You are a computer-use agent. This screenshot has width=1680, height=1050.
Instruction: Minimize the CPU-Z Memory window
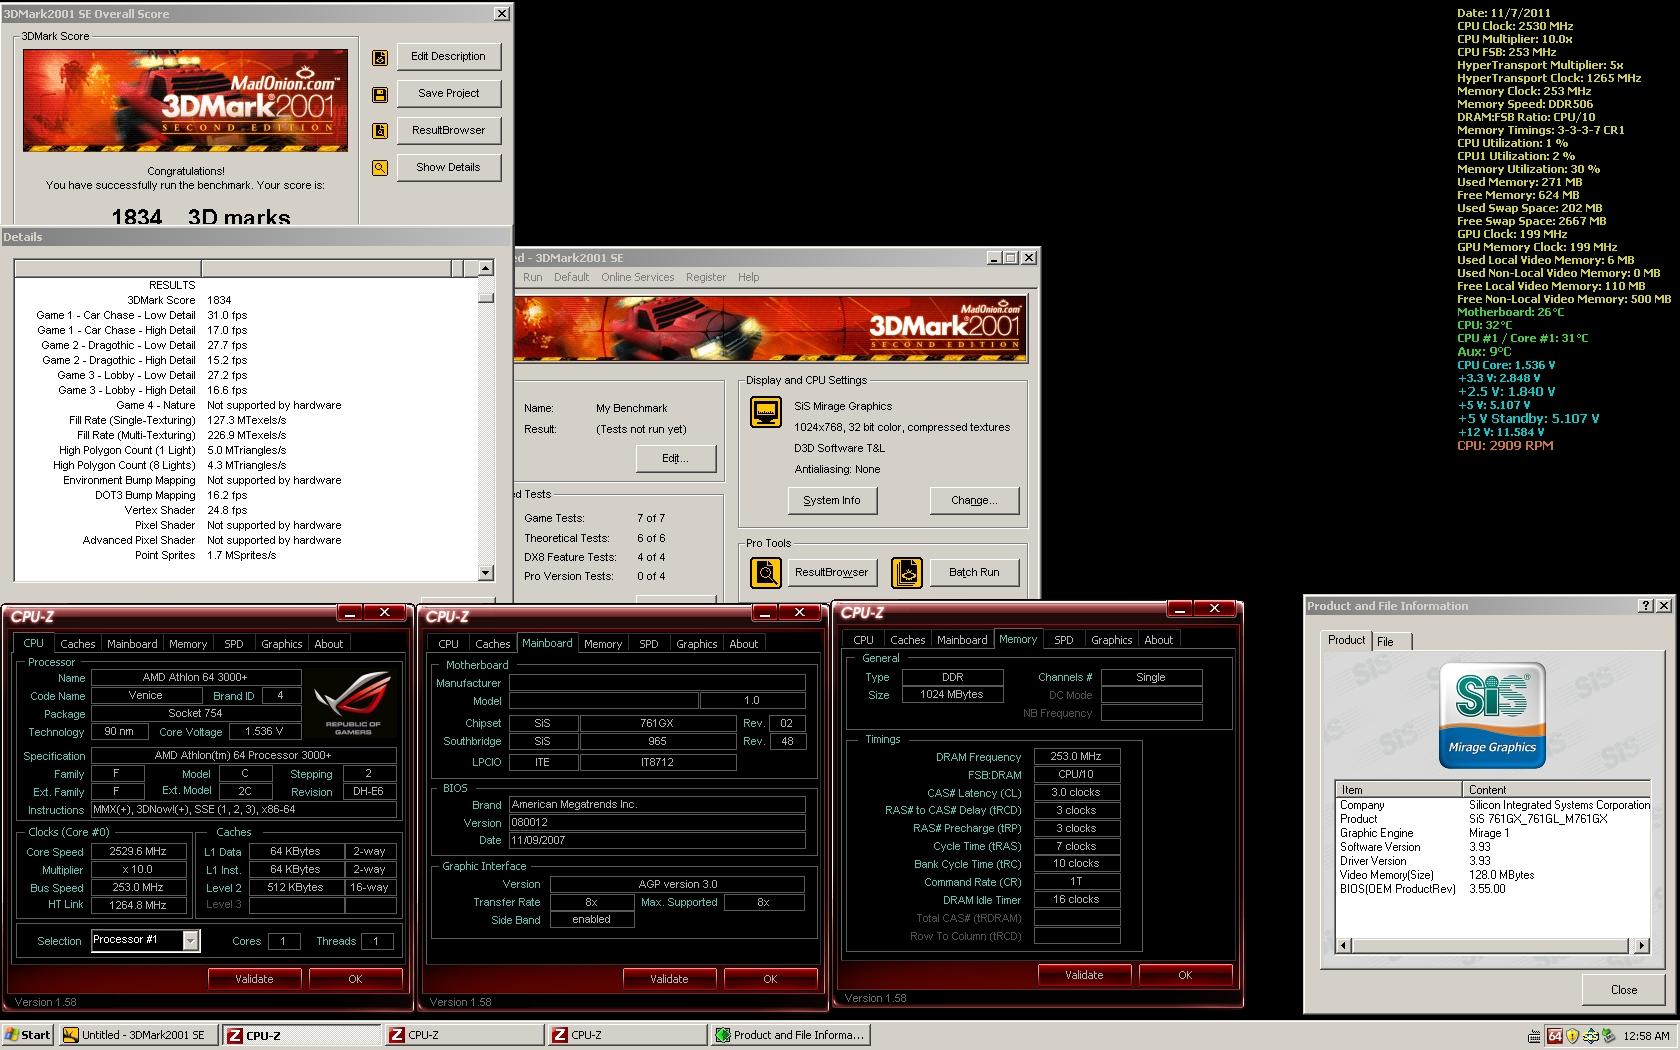tap(1178, 609)
